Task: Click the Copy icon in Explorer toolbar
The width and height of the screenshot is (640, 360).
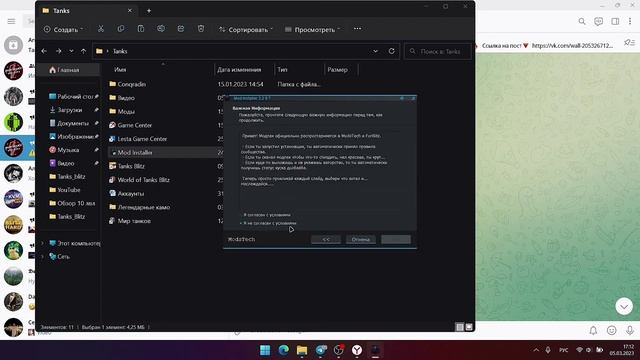Action: click(x=121, y=29)
